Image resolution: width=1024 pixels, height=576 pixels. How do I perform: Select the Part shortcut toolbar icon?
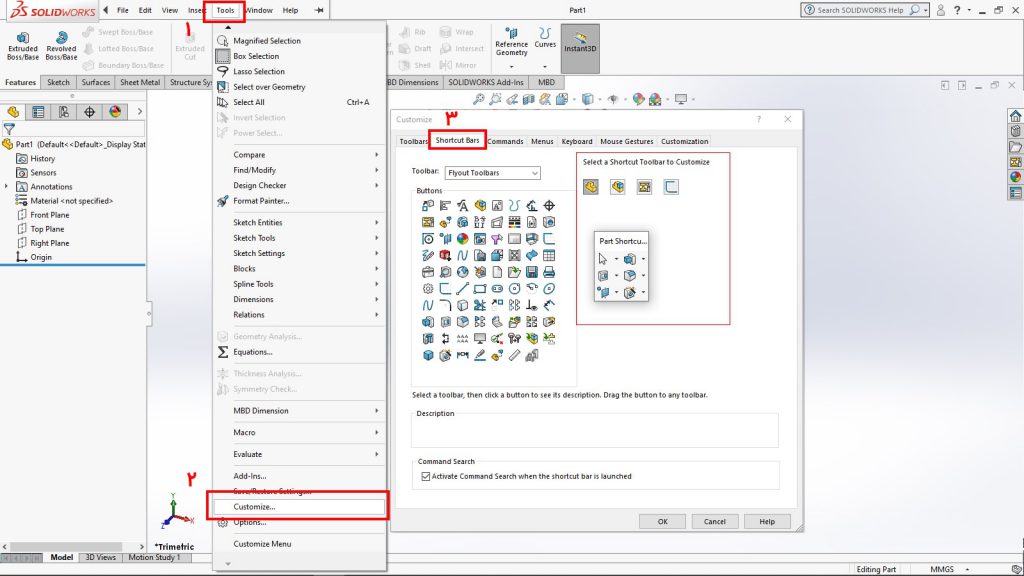pyautogui.click(x=591, y=187)
